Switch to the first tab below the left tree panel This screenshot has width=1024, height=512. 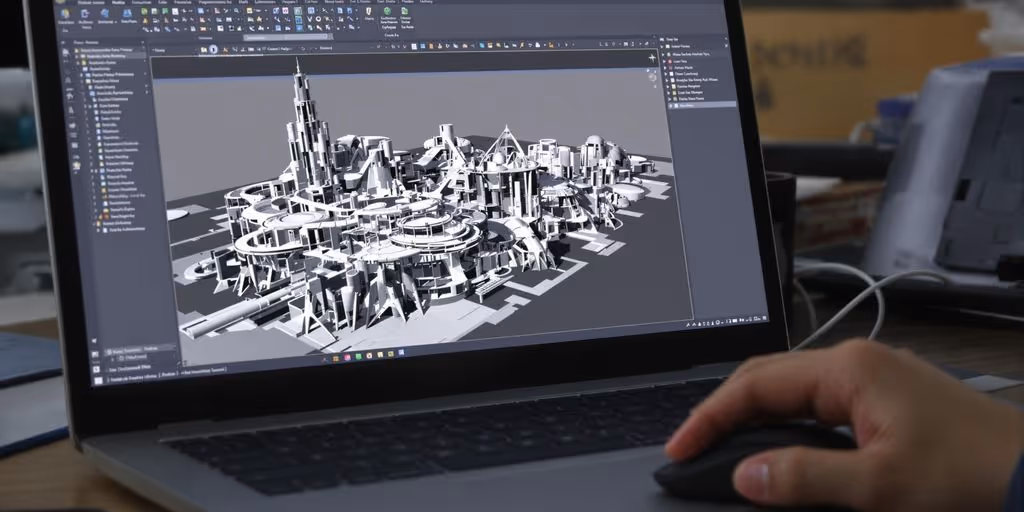point(122,351)
